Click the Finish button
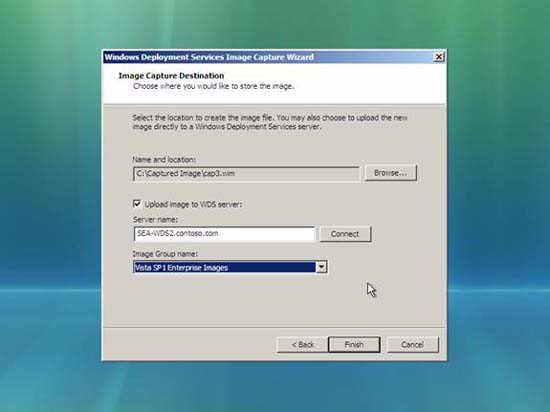Image resolution: width=550 pixels, height=412 pixels. point(354,345)
